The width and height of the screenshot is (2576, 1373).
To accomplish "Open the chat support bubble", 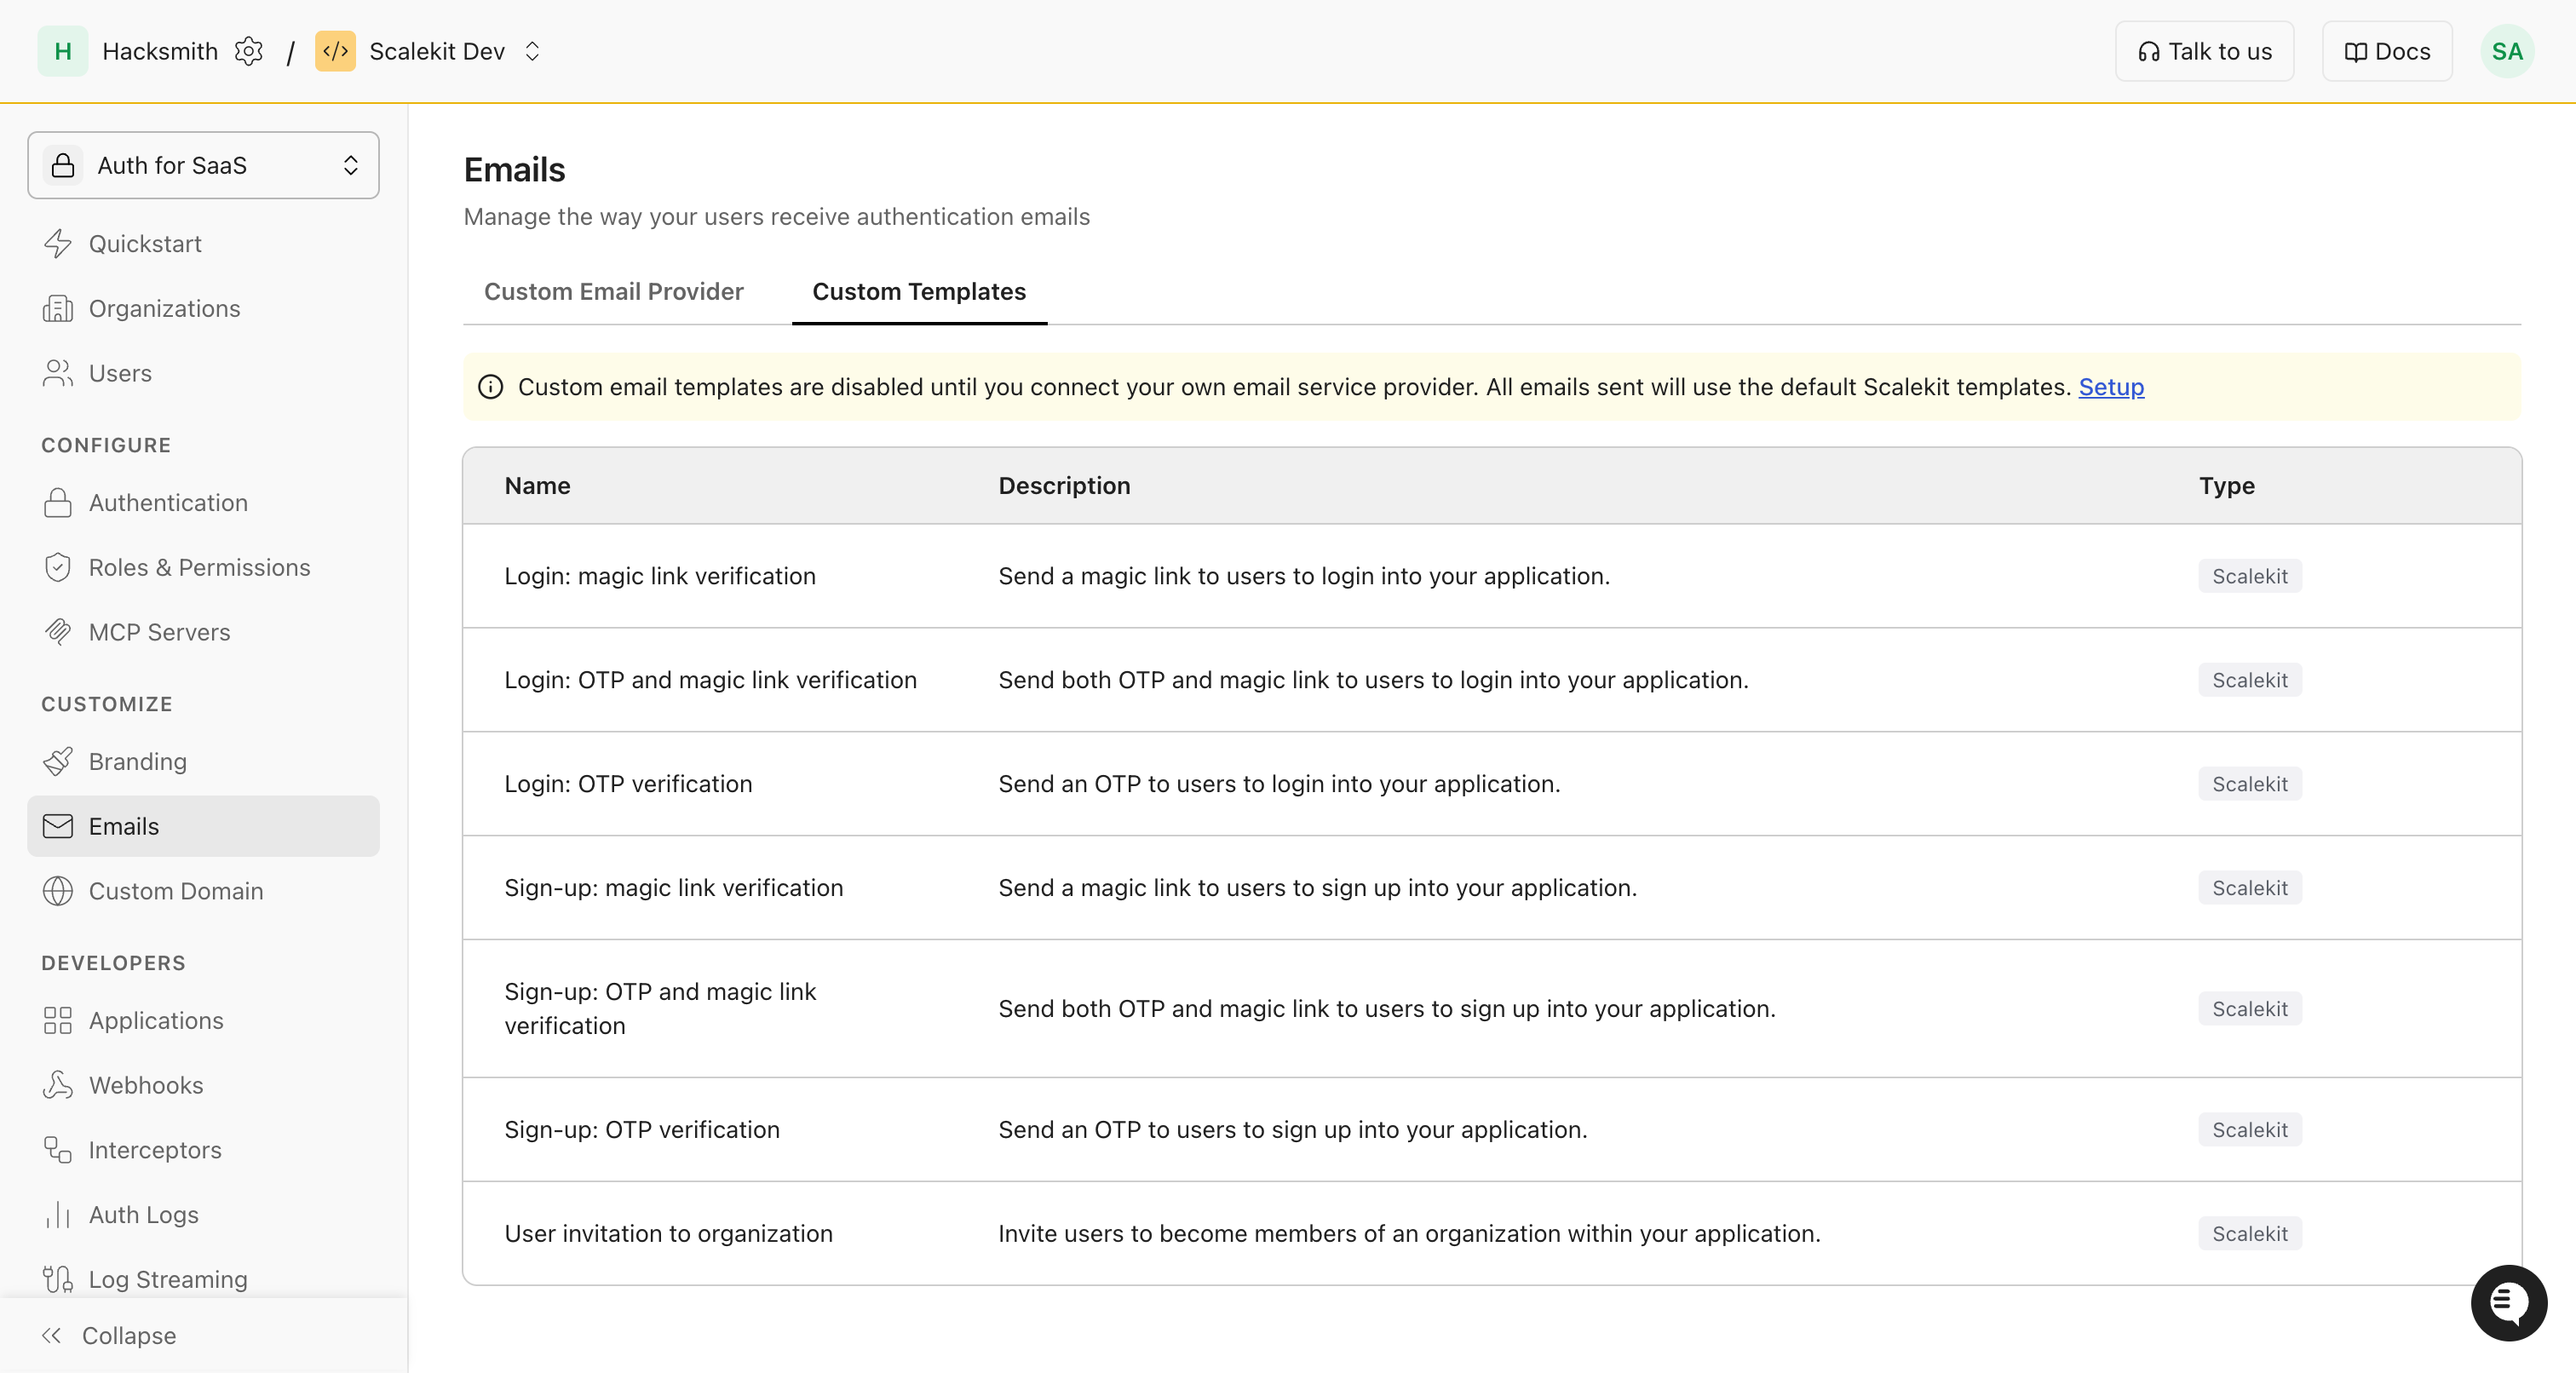I will coord(2509,1302).
